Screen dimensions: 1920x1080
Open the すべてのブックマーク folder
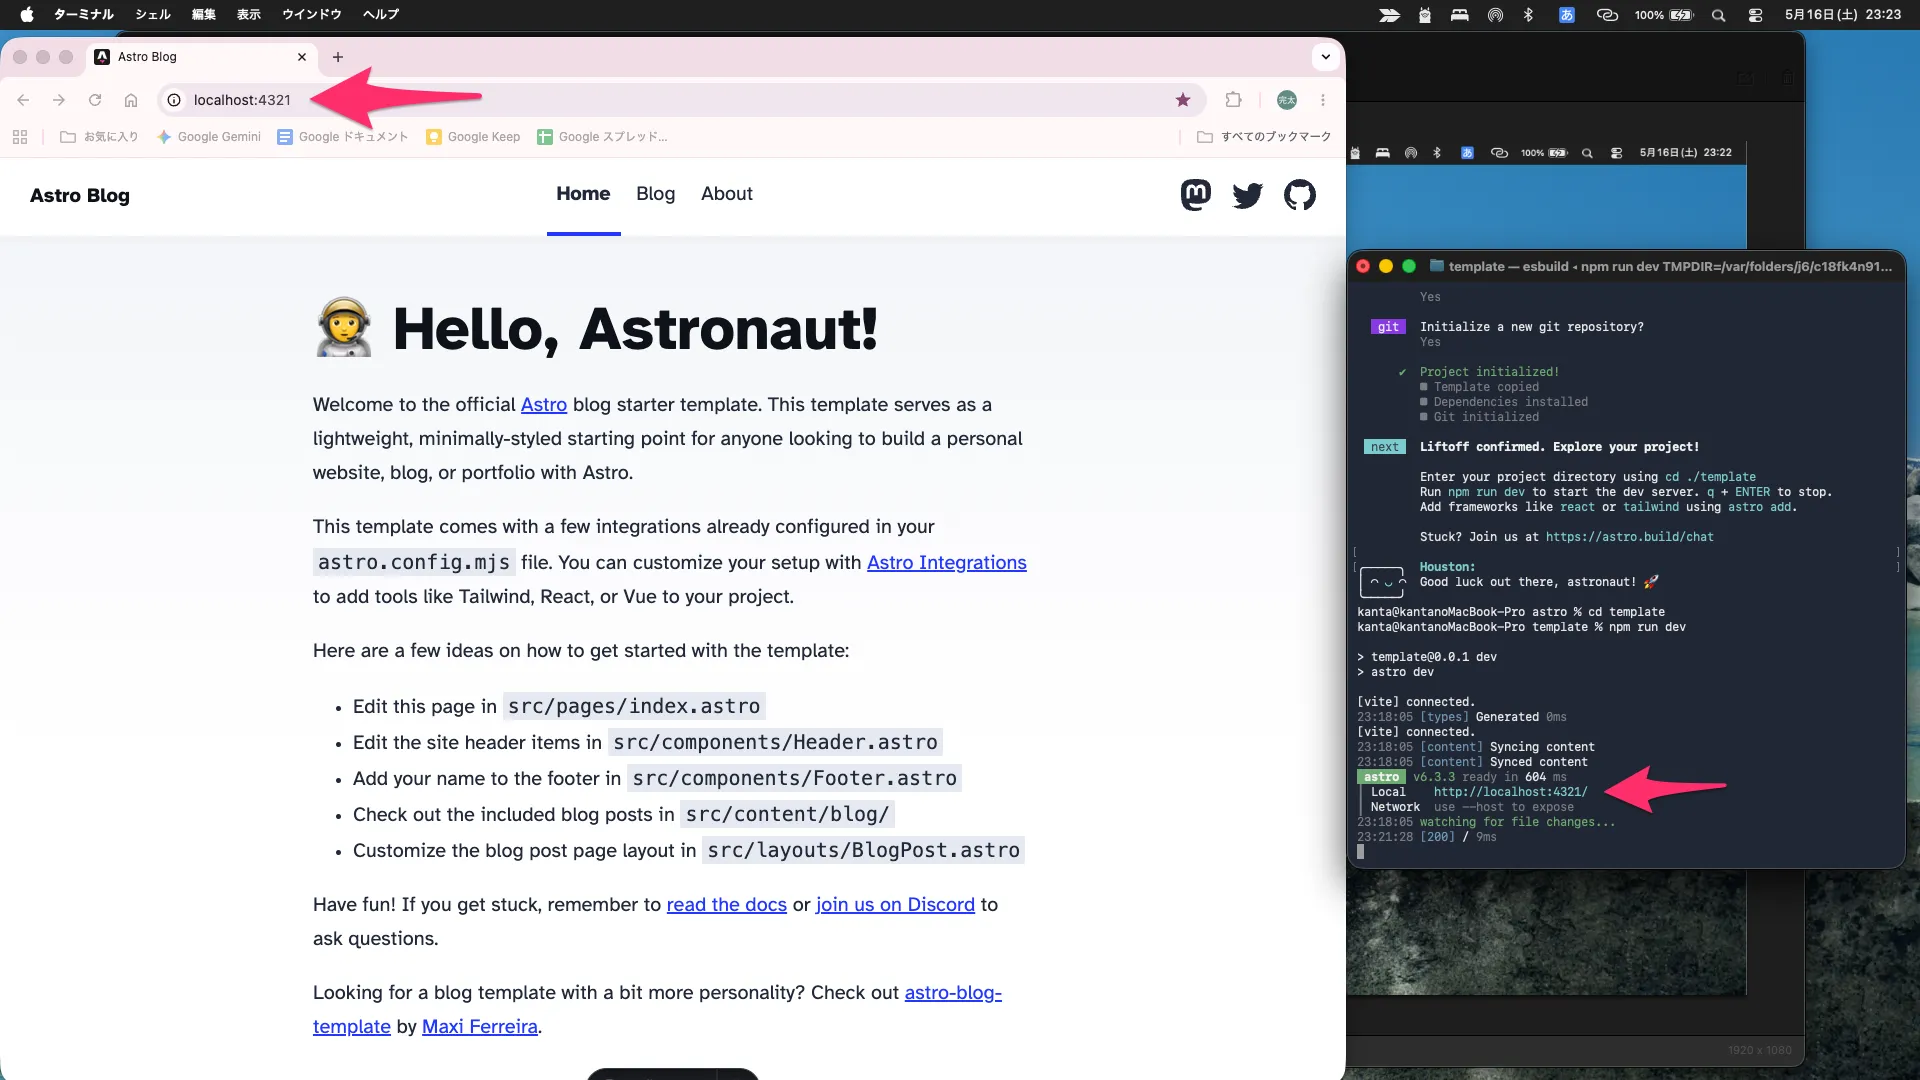pos(1264,137)
